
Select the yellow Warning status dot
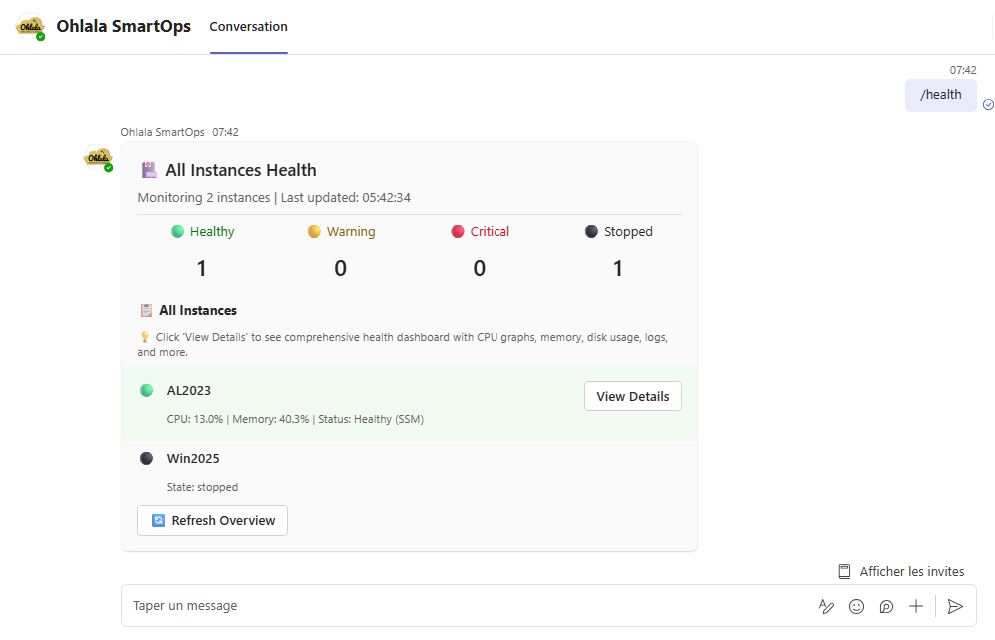[x=313, y=231]
